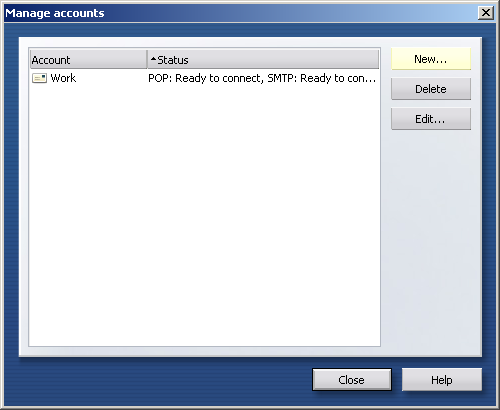Click the blank panel area below Edit...
Screen dimensions: 500x410
click(431, 240)
